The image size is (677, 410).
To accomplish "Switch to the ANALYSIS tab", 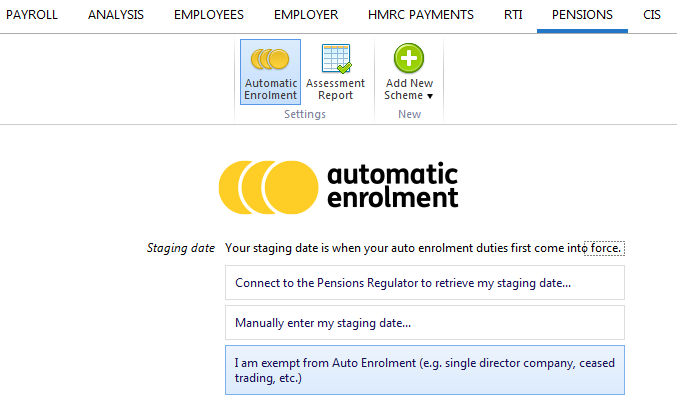I will (116, 15).
